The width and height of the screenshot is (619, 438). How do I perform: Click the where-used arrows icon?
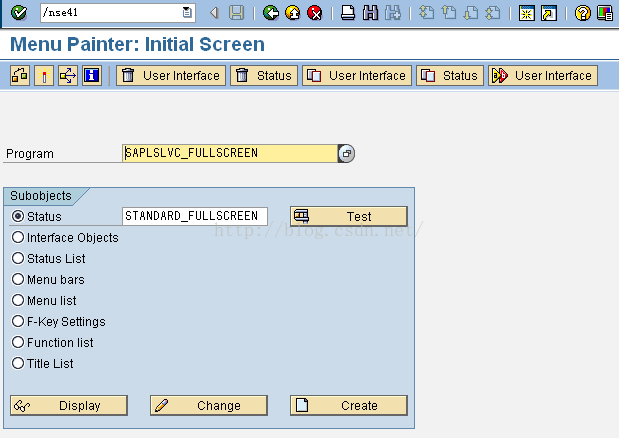pos(68,75)
